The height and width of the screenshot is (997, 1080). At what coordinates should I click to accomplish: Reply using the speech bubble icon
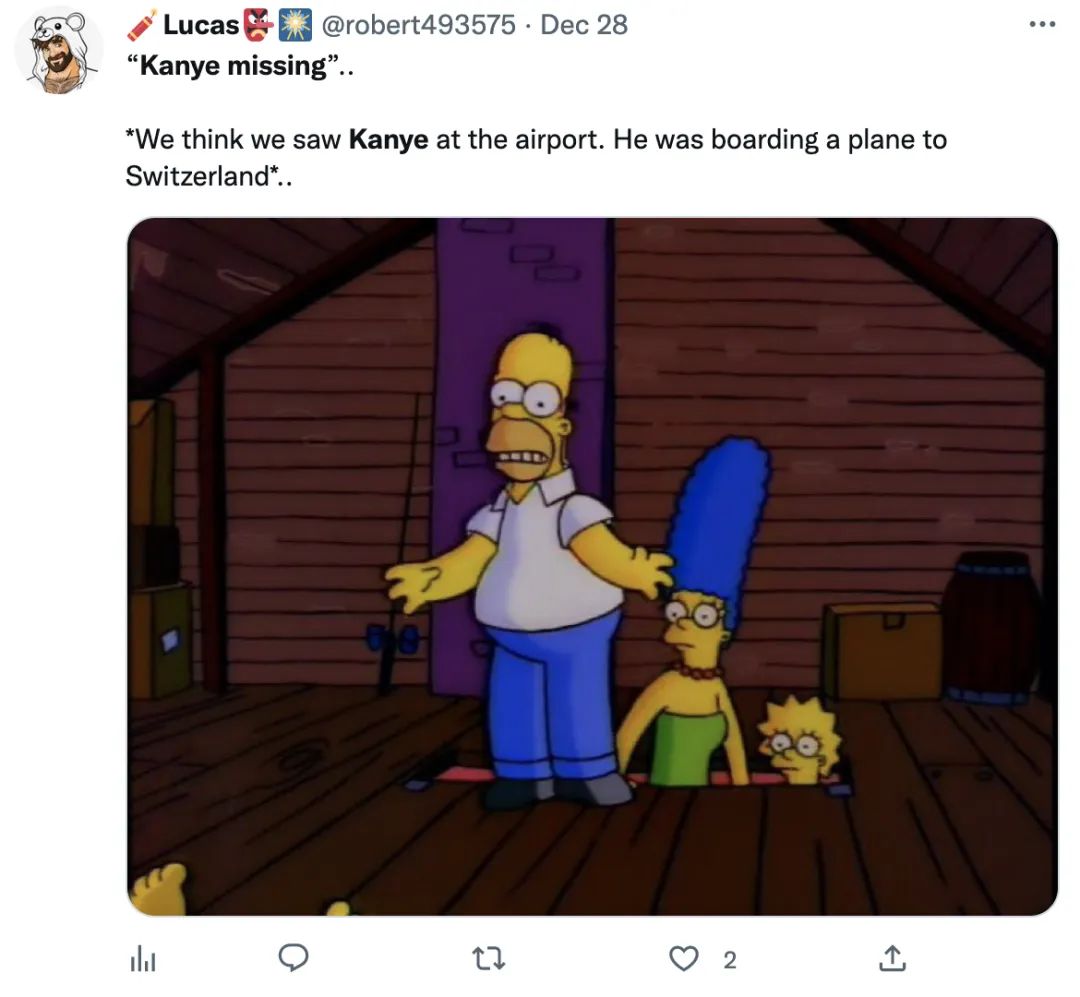[x=293, y=958]
